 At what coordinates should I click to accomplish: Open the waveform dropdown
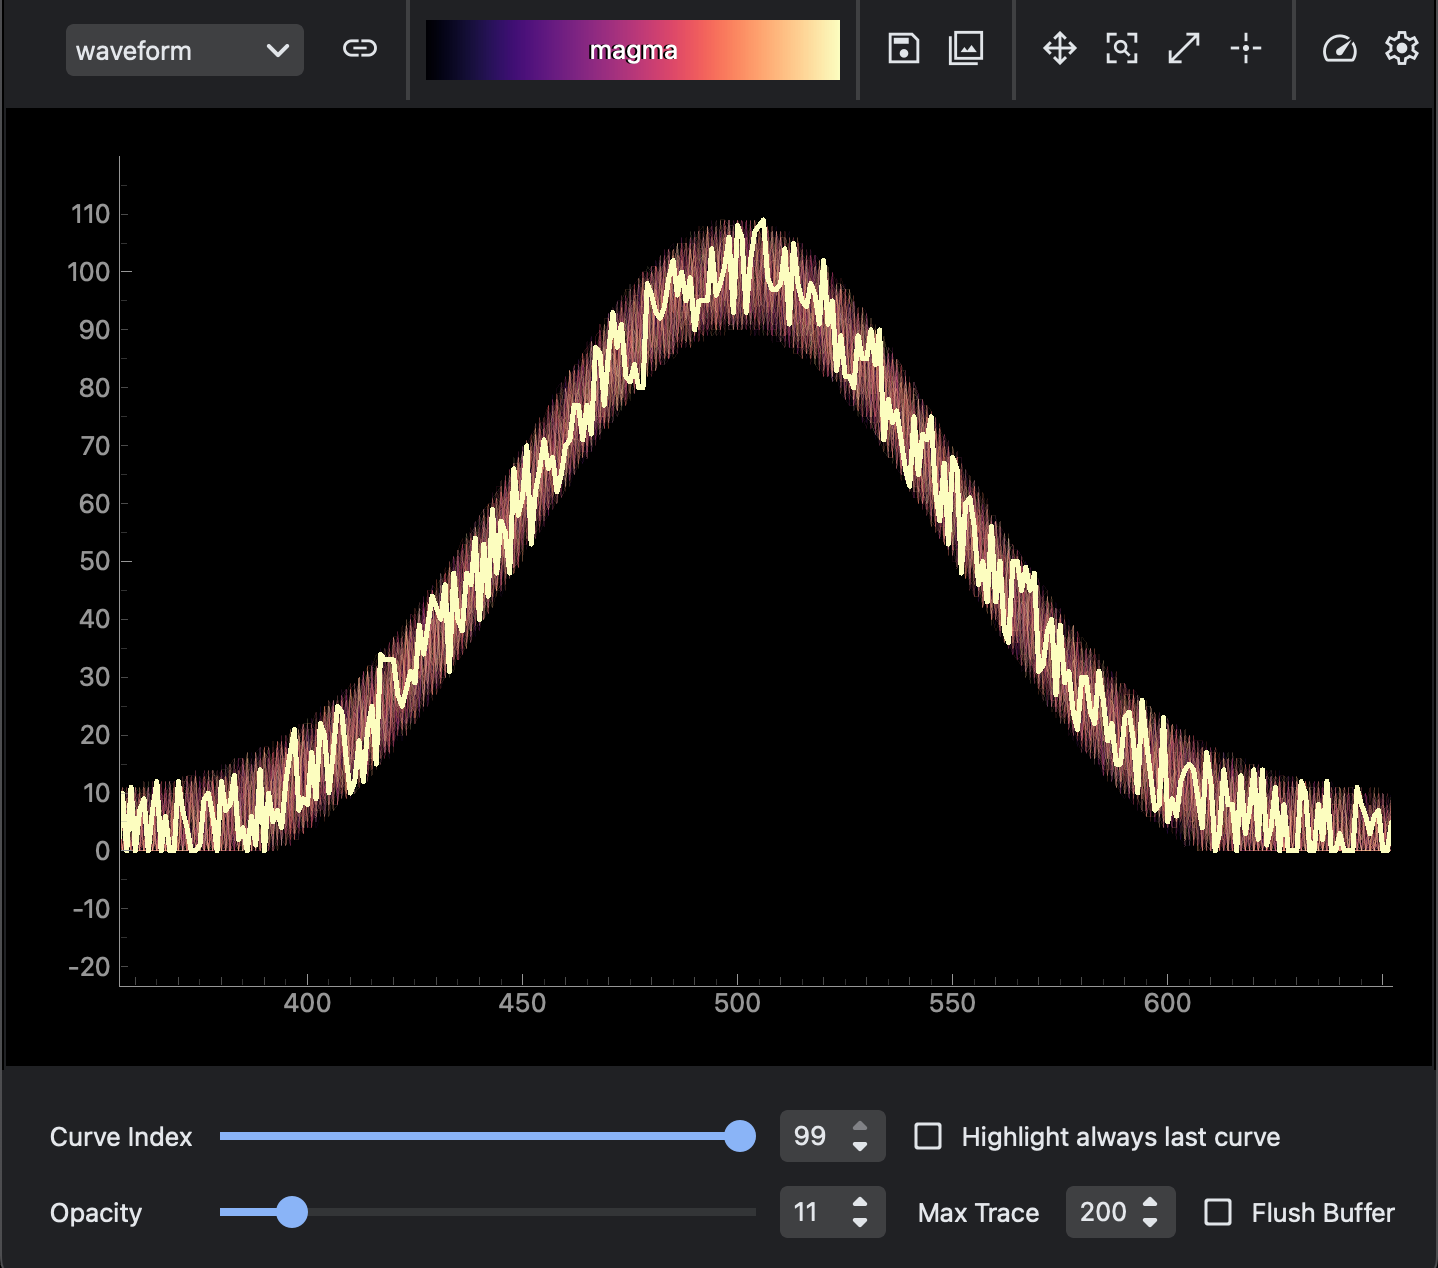[x=184, y=50]
